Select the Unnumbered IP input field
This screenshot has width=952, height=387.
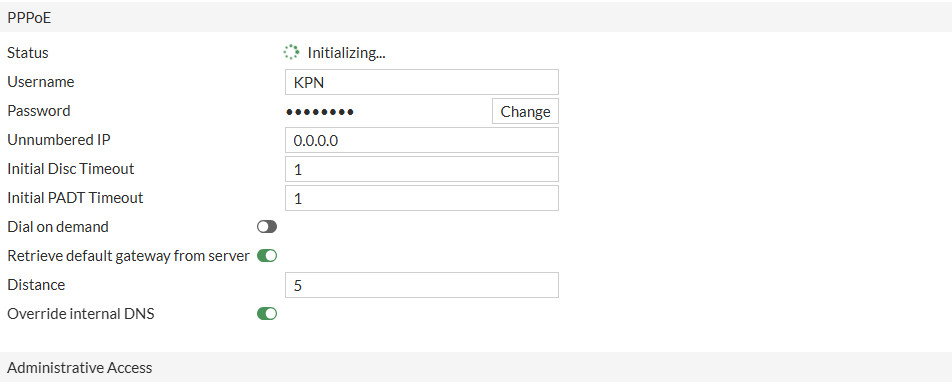click(x=421, y=140)
